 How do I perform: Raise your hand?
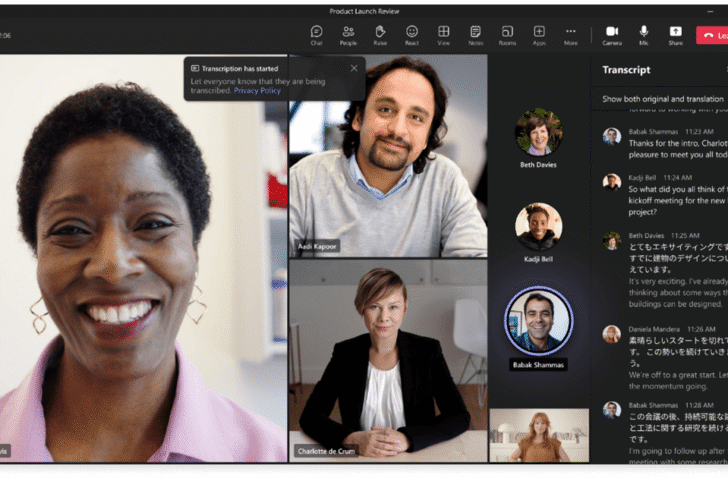coord(380,35)
